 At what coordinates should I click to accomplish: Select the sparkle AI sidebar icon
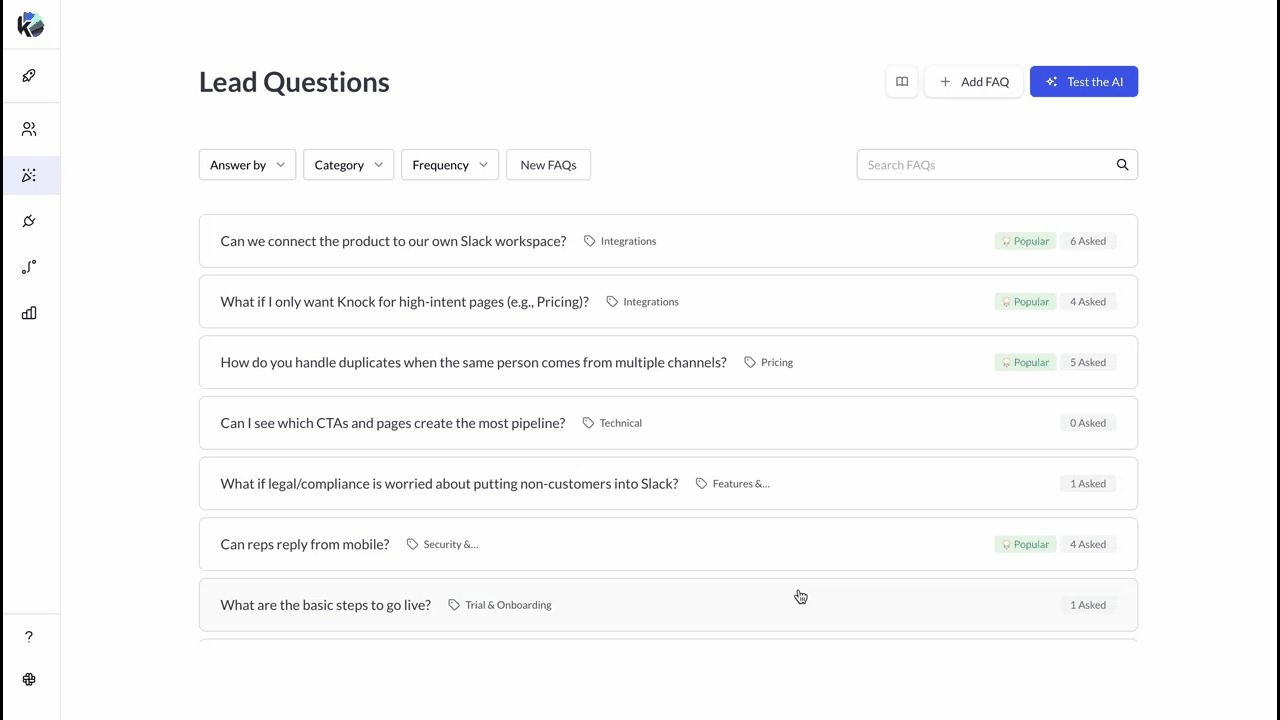click(29, 176)
